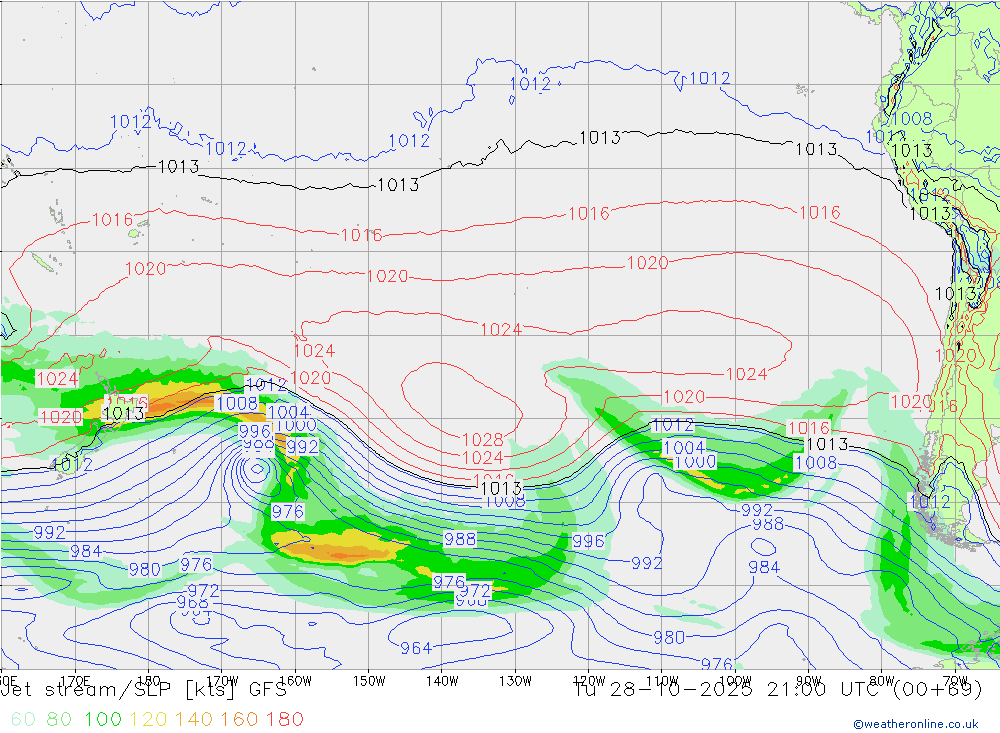Viewport: 1000px width, 733px height.
Task: Click the red 1028 isobar label
Action: tap(483, 440)
